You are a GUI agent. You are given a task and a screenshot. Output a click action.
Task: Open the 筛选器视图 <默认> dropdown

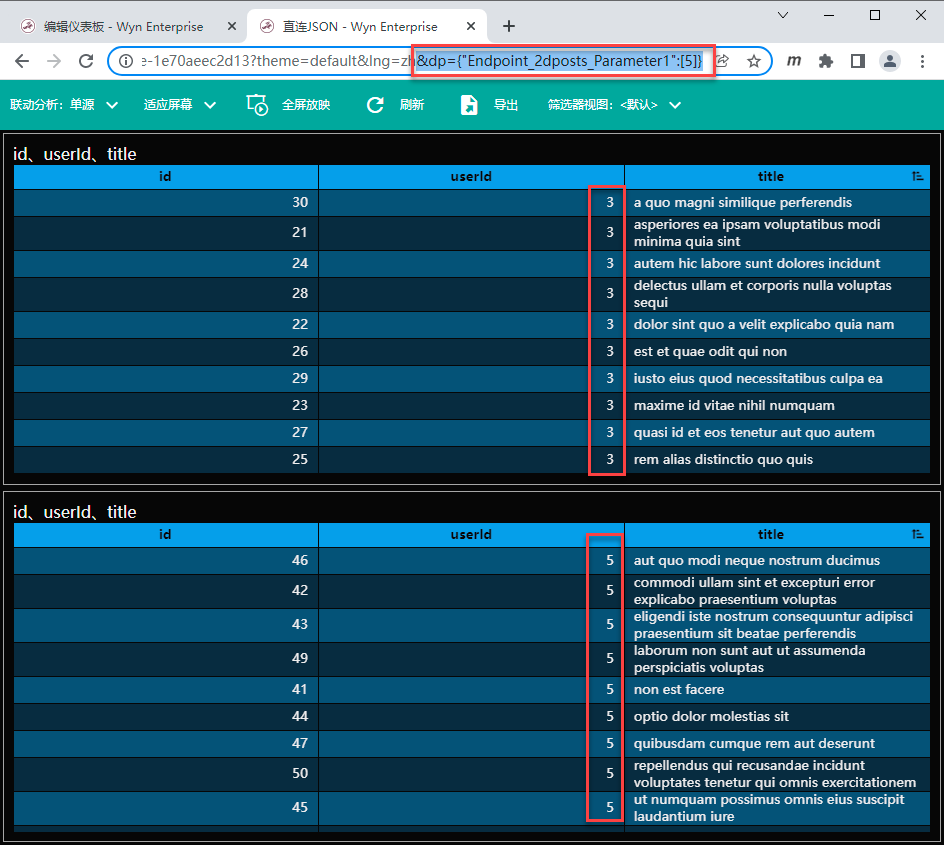click(x=614, y=105)
